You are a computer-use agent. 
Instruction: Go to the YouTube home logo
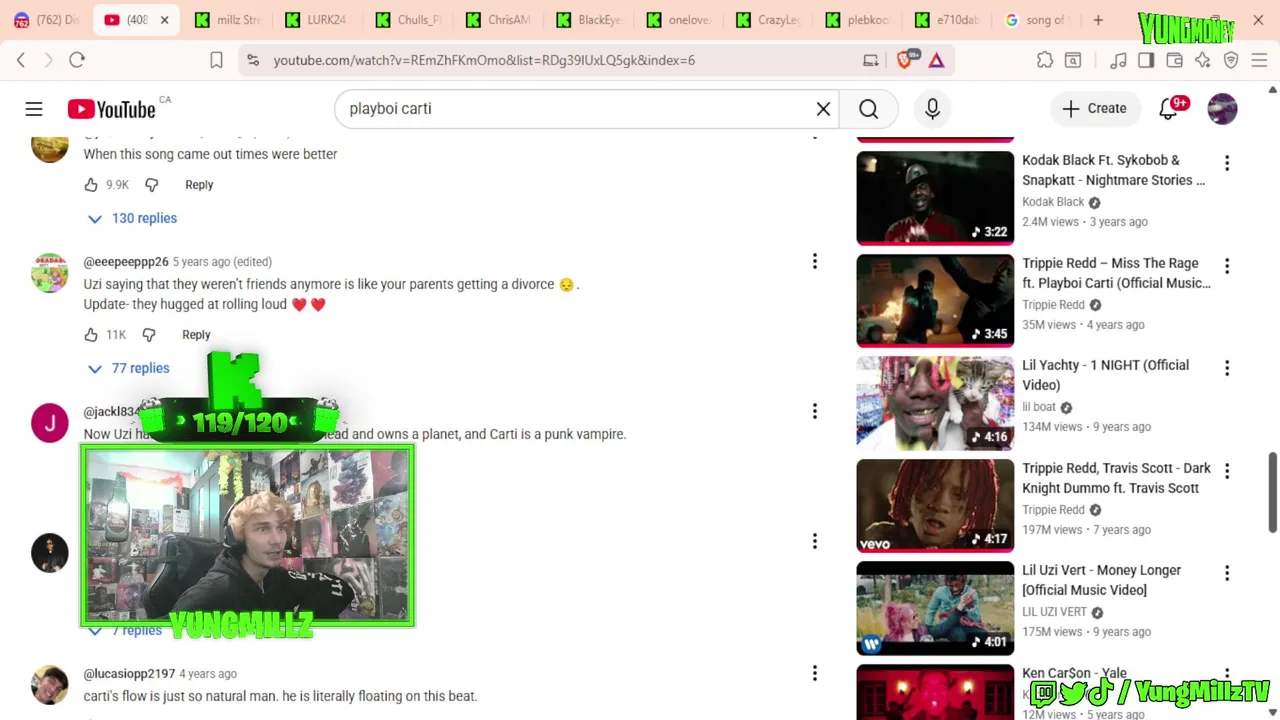coord(112,109)
